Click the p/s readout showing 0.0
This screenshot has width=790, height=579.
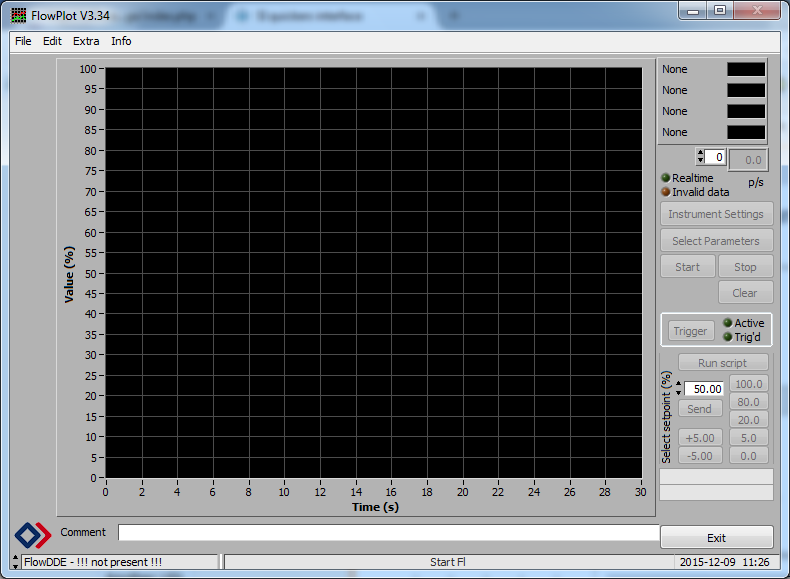748,160
